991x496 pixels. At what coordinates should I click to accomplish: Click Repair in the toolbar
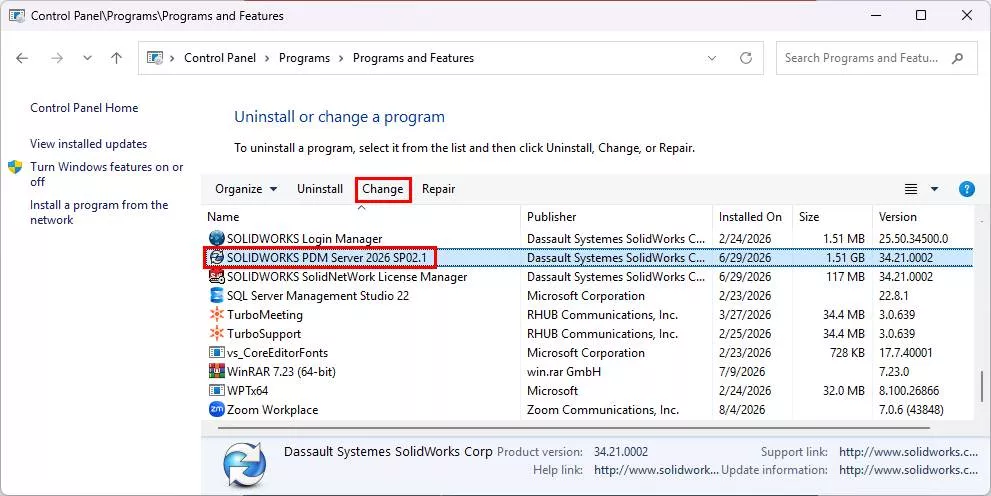[439, 189]
